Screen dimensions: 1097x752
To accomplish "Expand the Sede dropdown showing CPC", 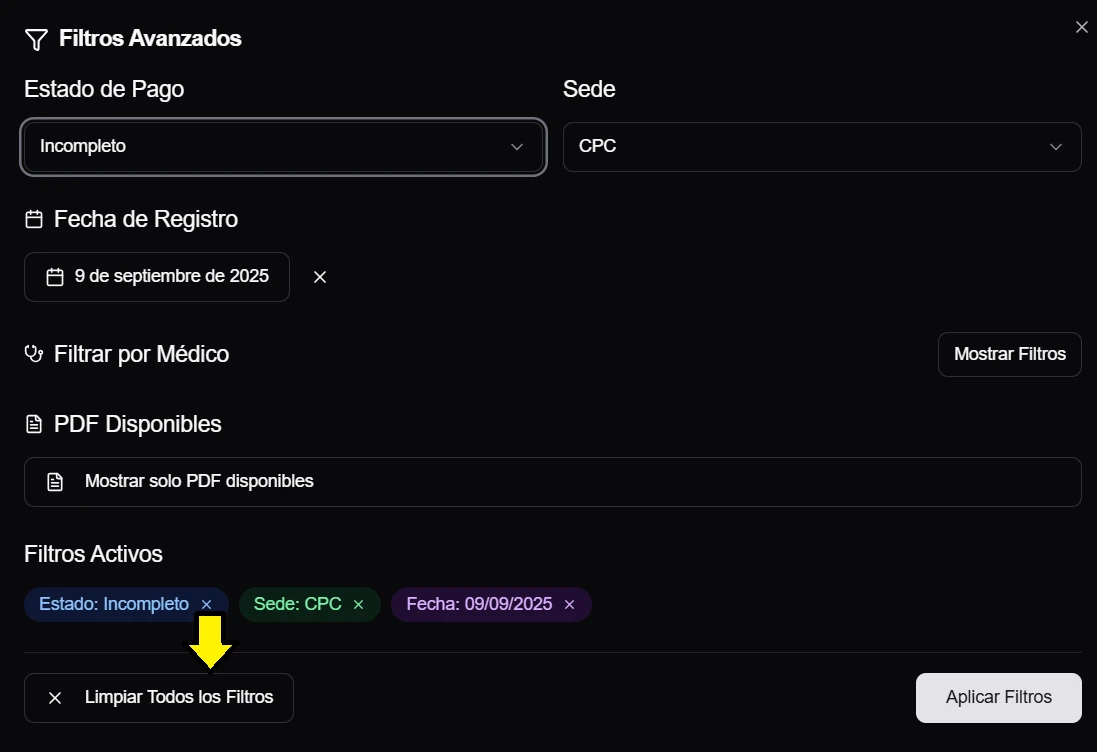I will [821, 147].
